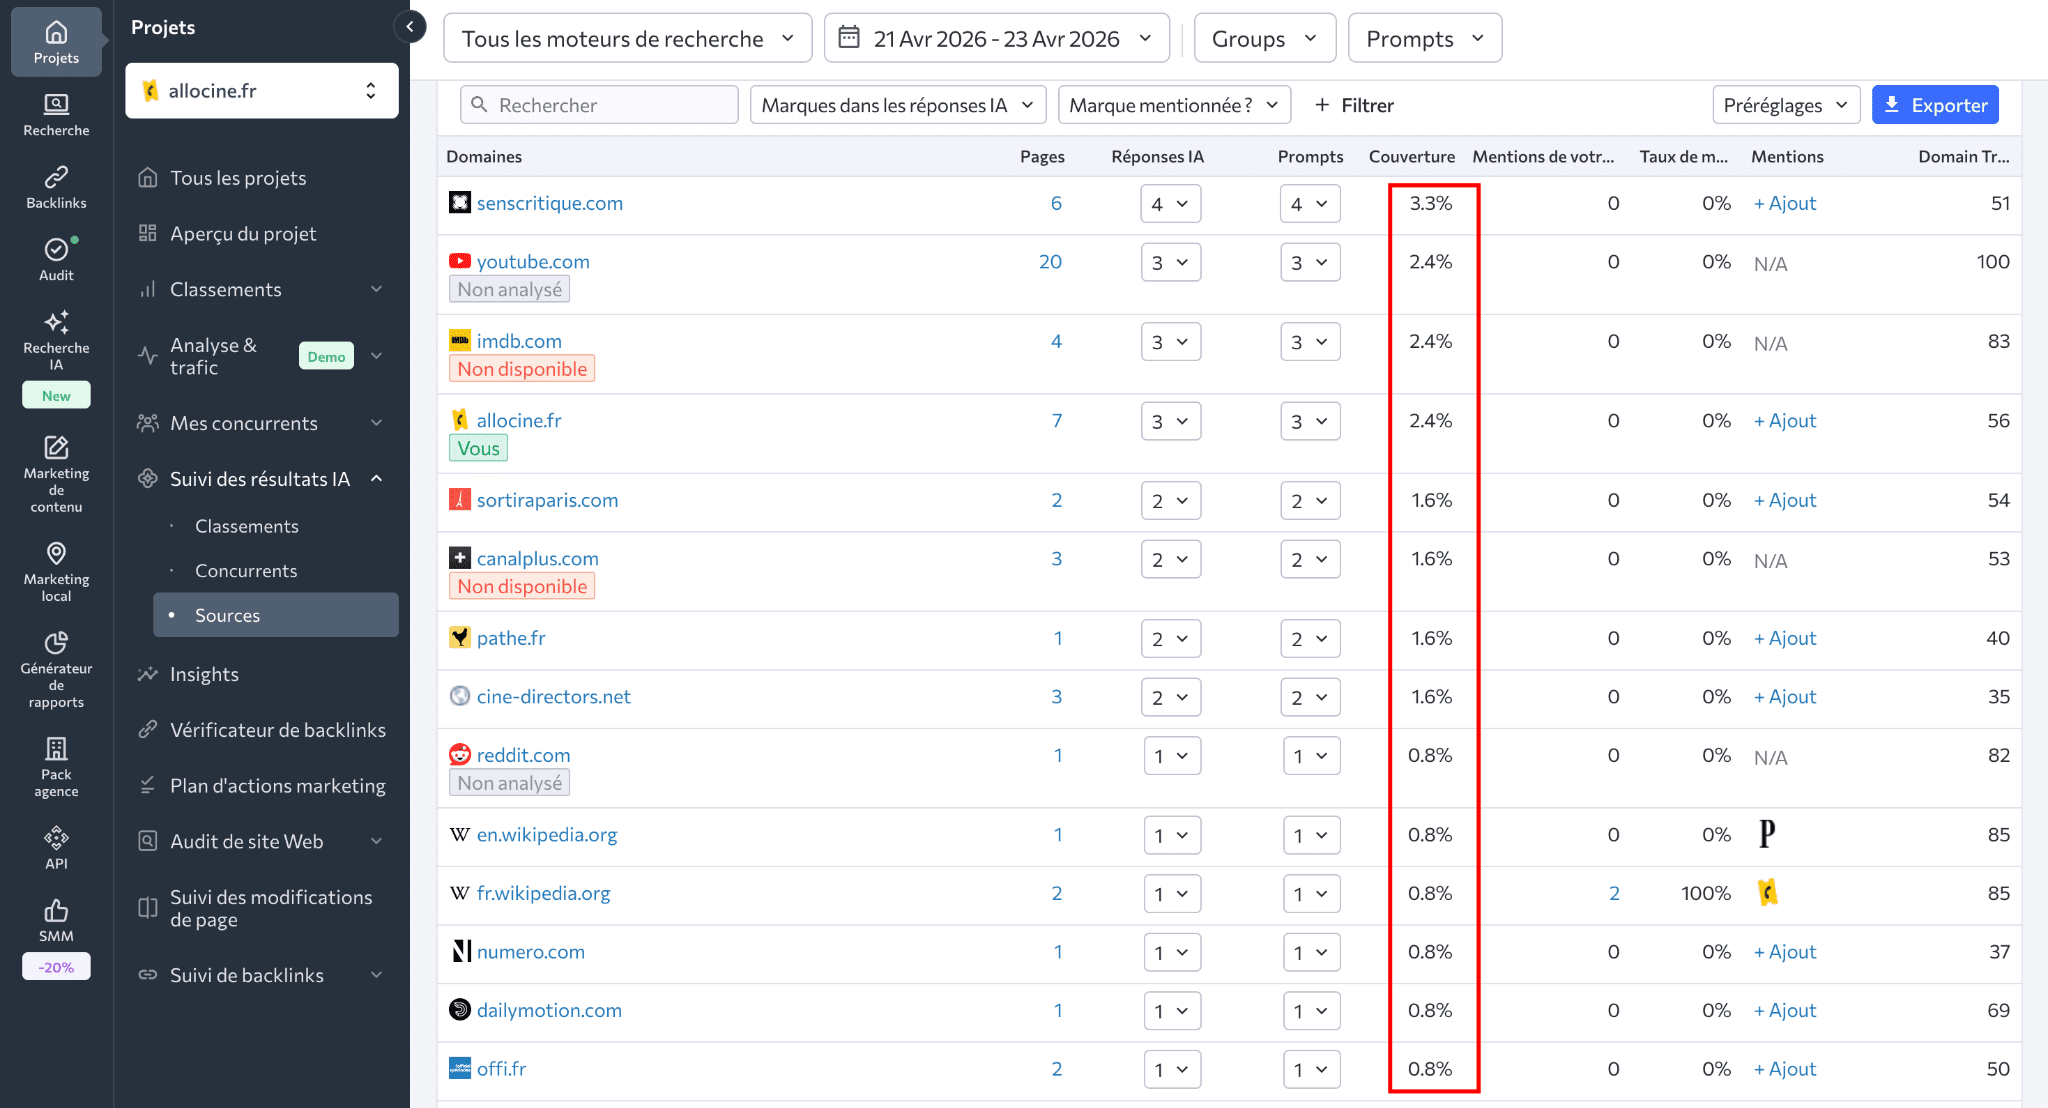Open the Préréglages dropdown
Viewport: 2048px width, 1108px height.
[x=1786, y=105]
